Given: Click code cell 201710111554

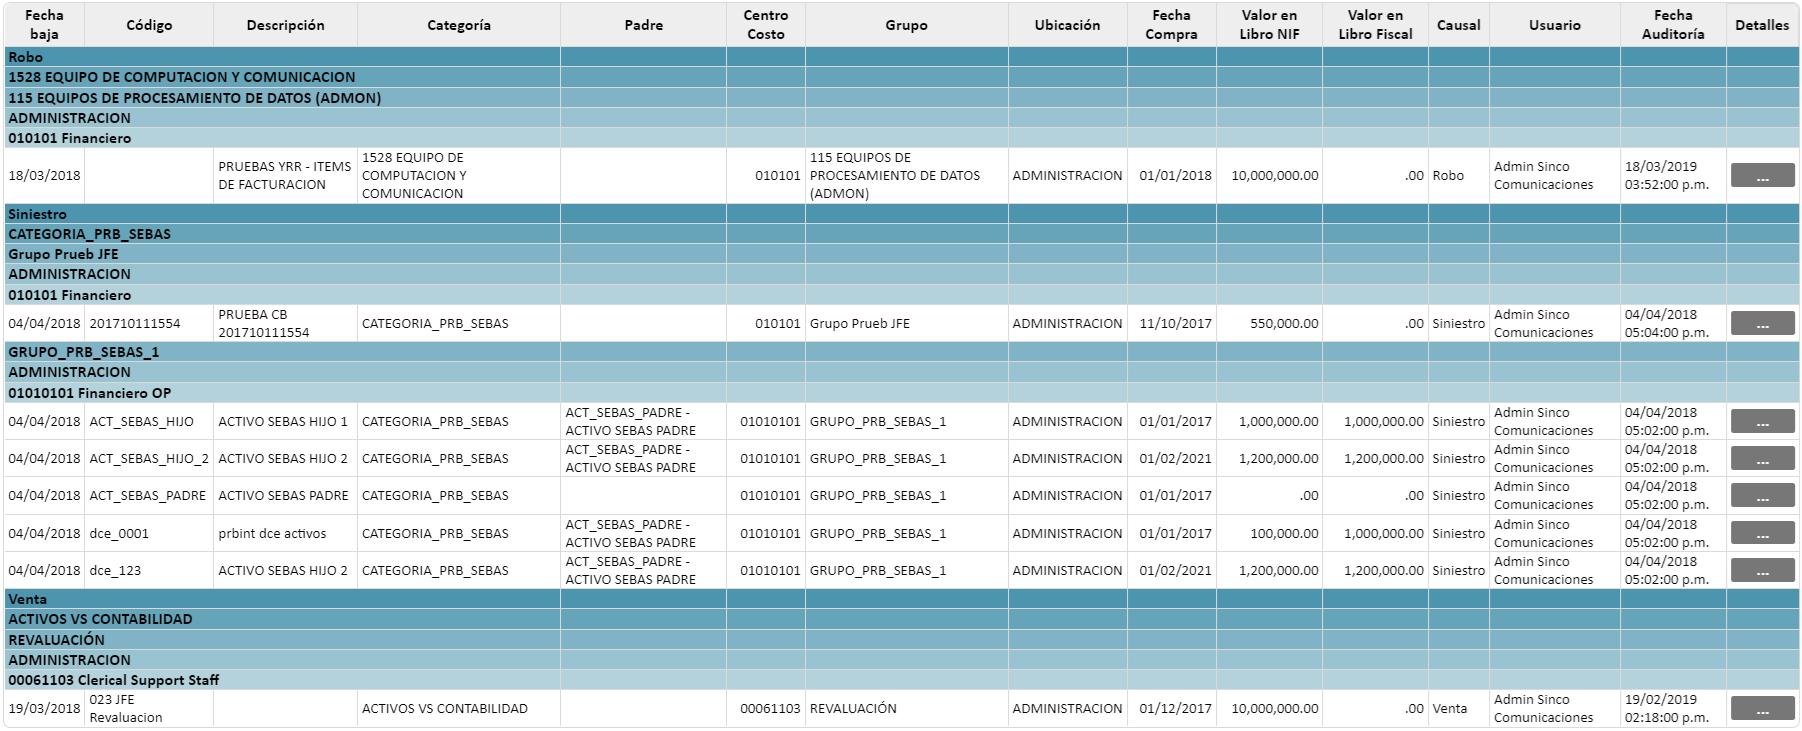Looking at the screenshot, I should 149,323.
